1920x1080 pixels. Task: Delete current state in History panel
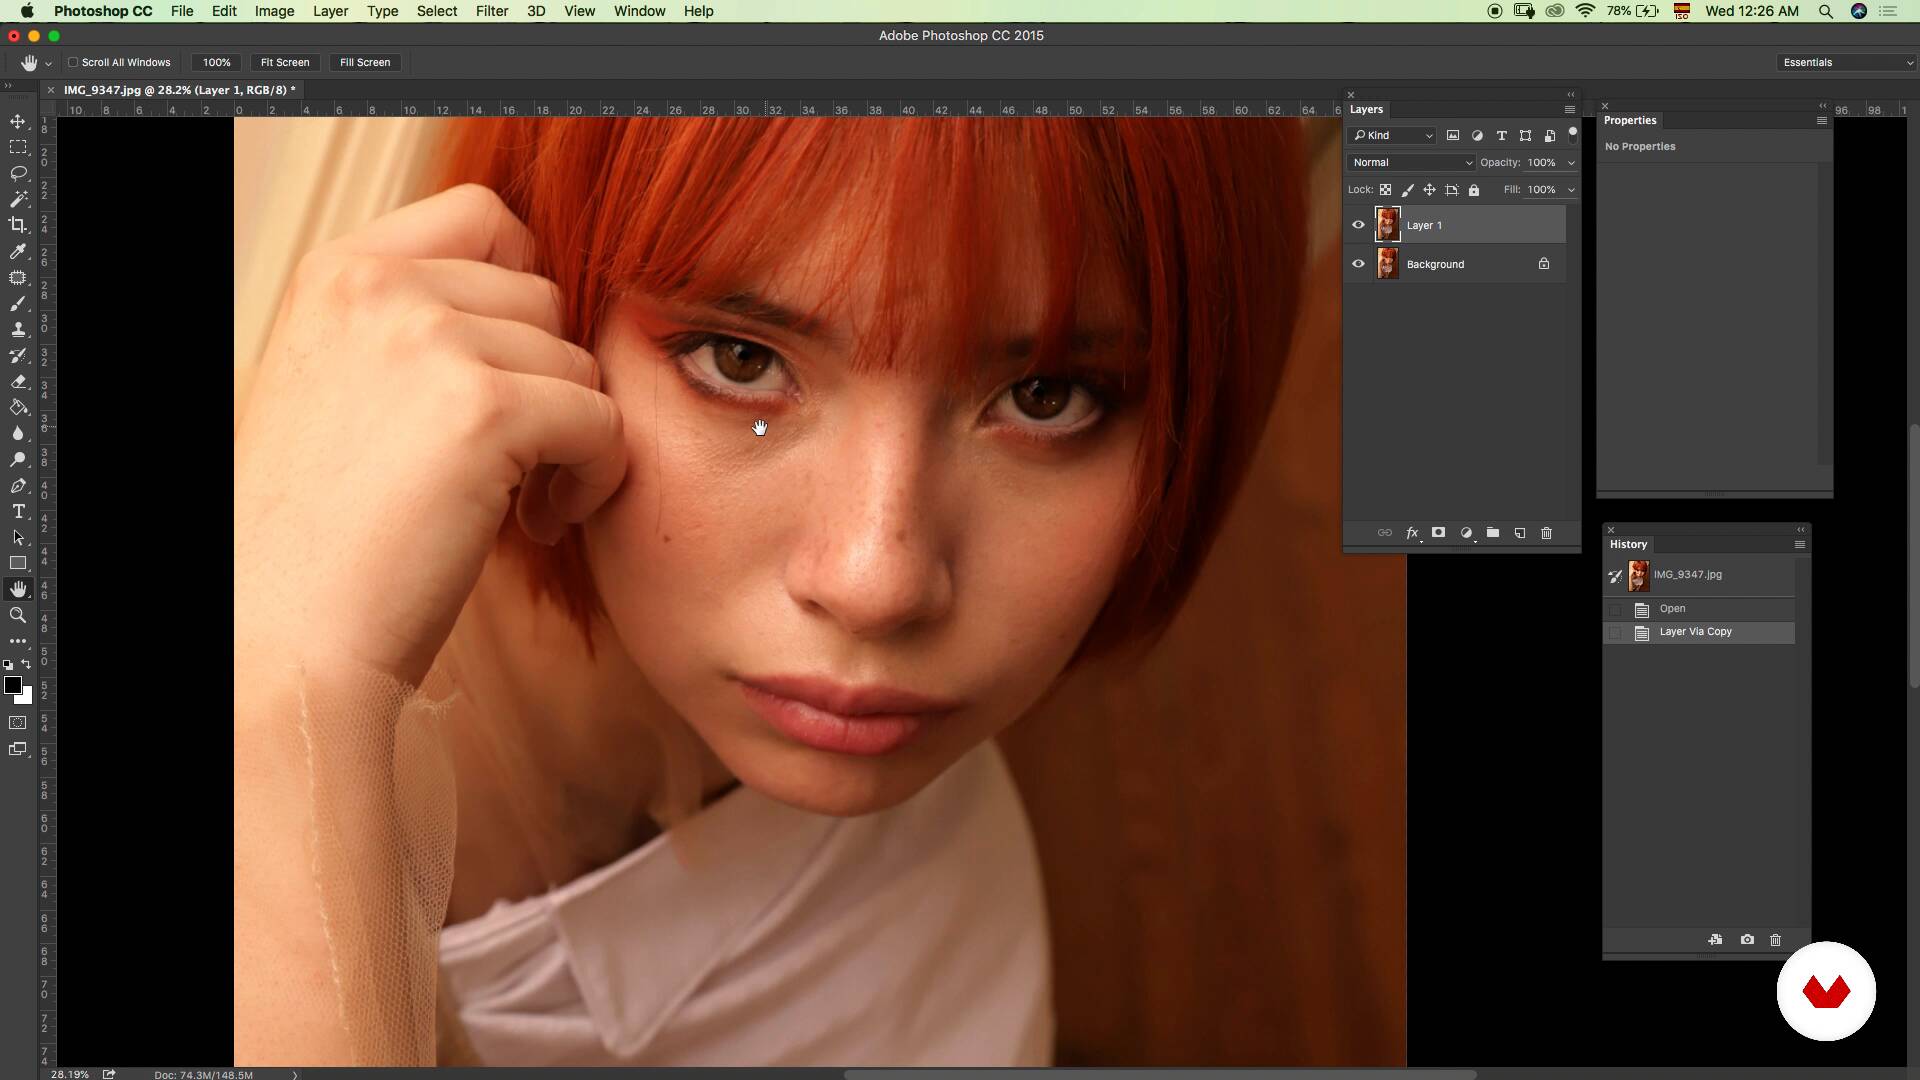coord(1775,940)
